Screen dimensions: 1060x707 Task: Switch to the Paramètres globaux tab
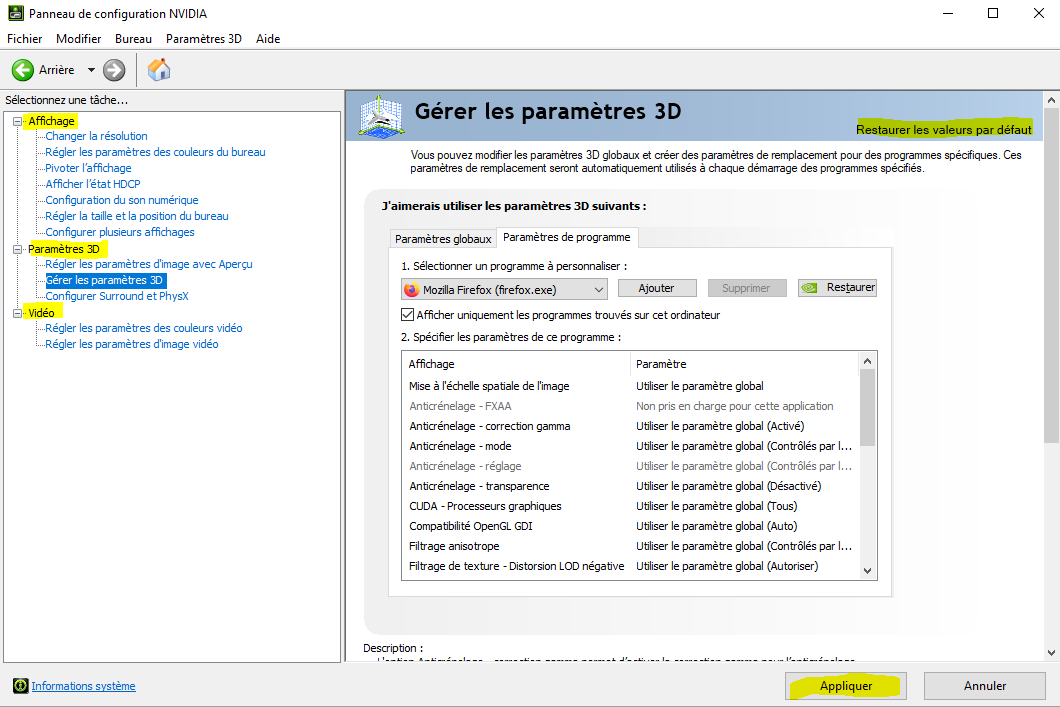click(443, 239)
